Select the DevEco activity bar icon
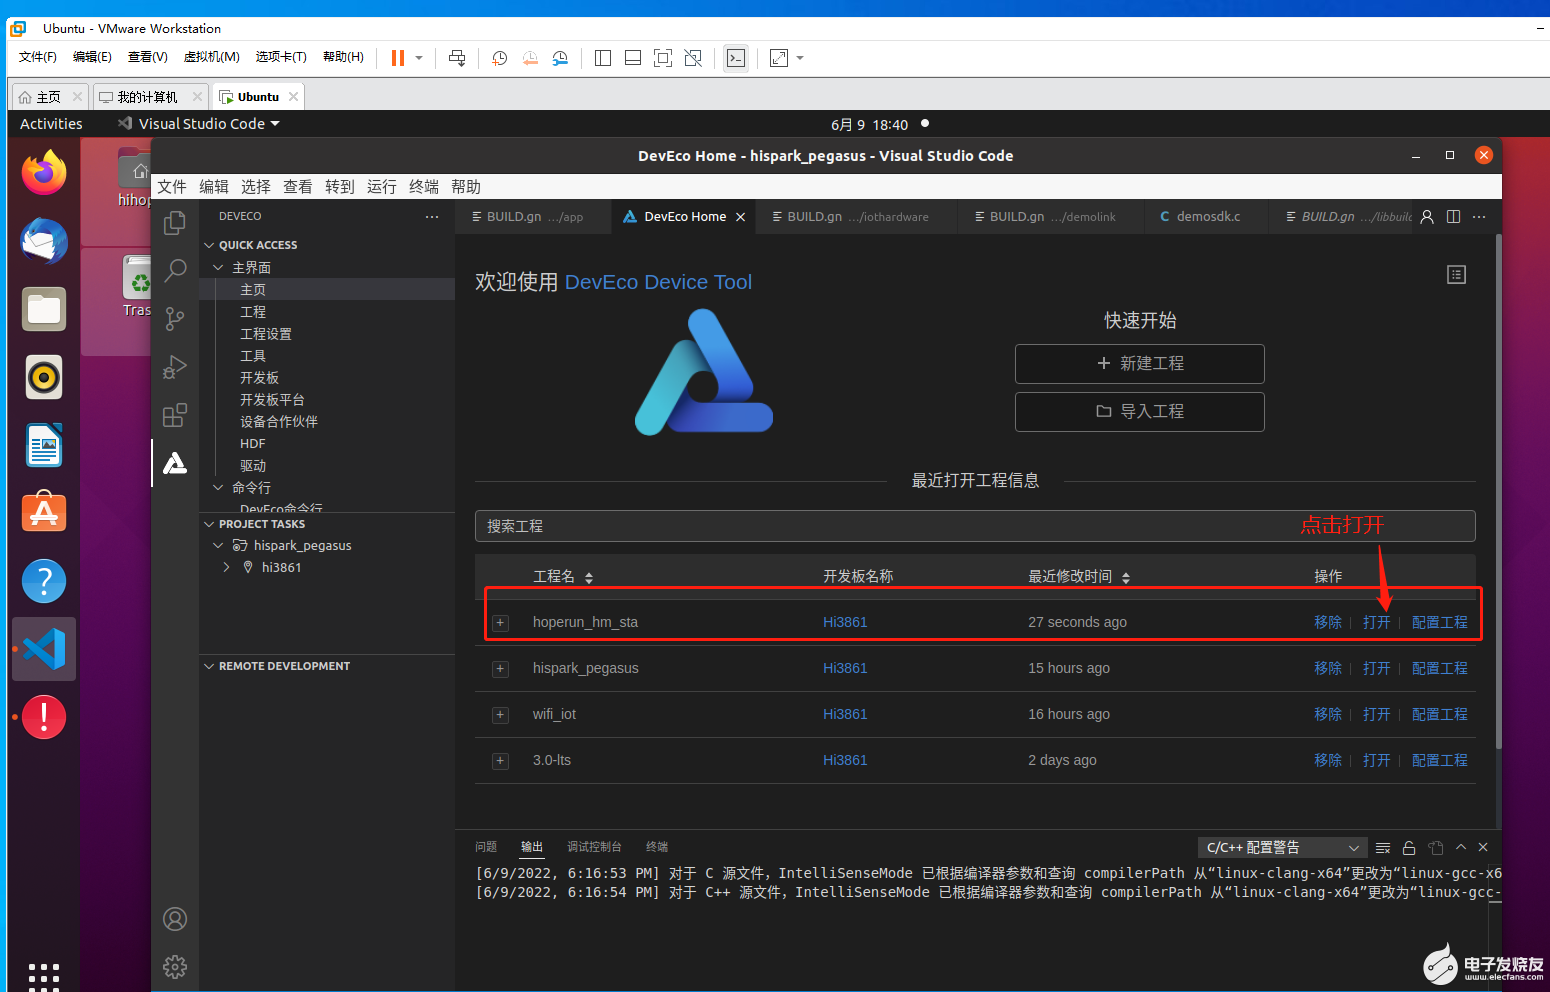The width and height of the screenshot is (1550, 992). point(175,463)
